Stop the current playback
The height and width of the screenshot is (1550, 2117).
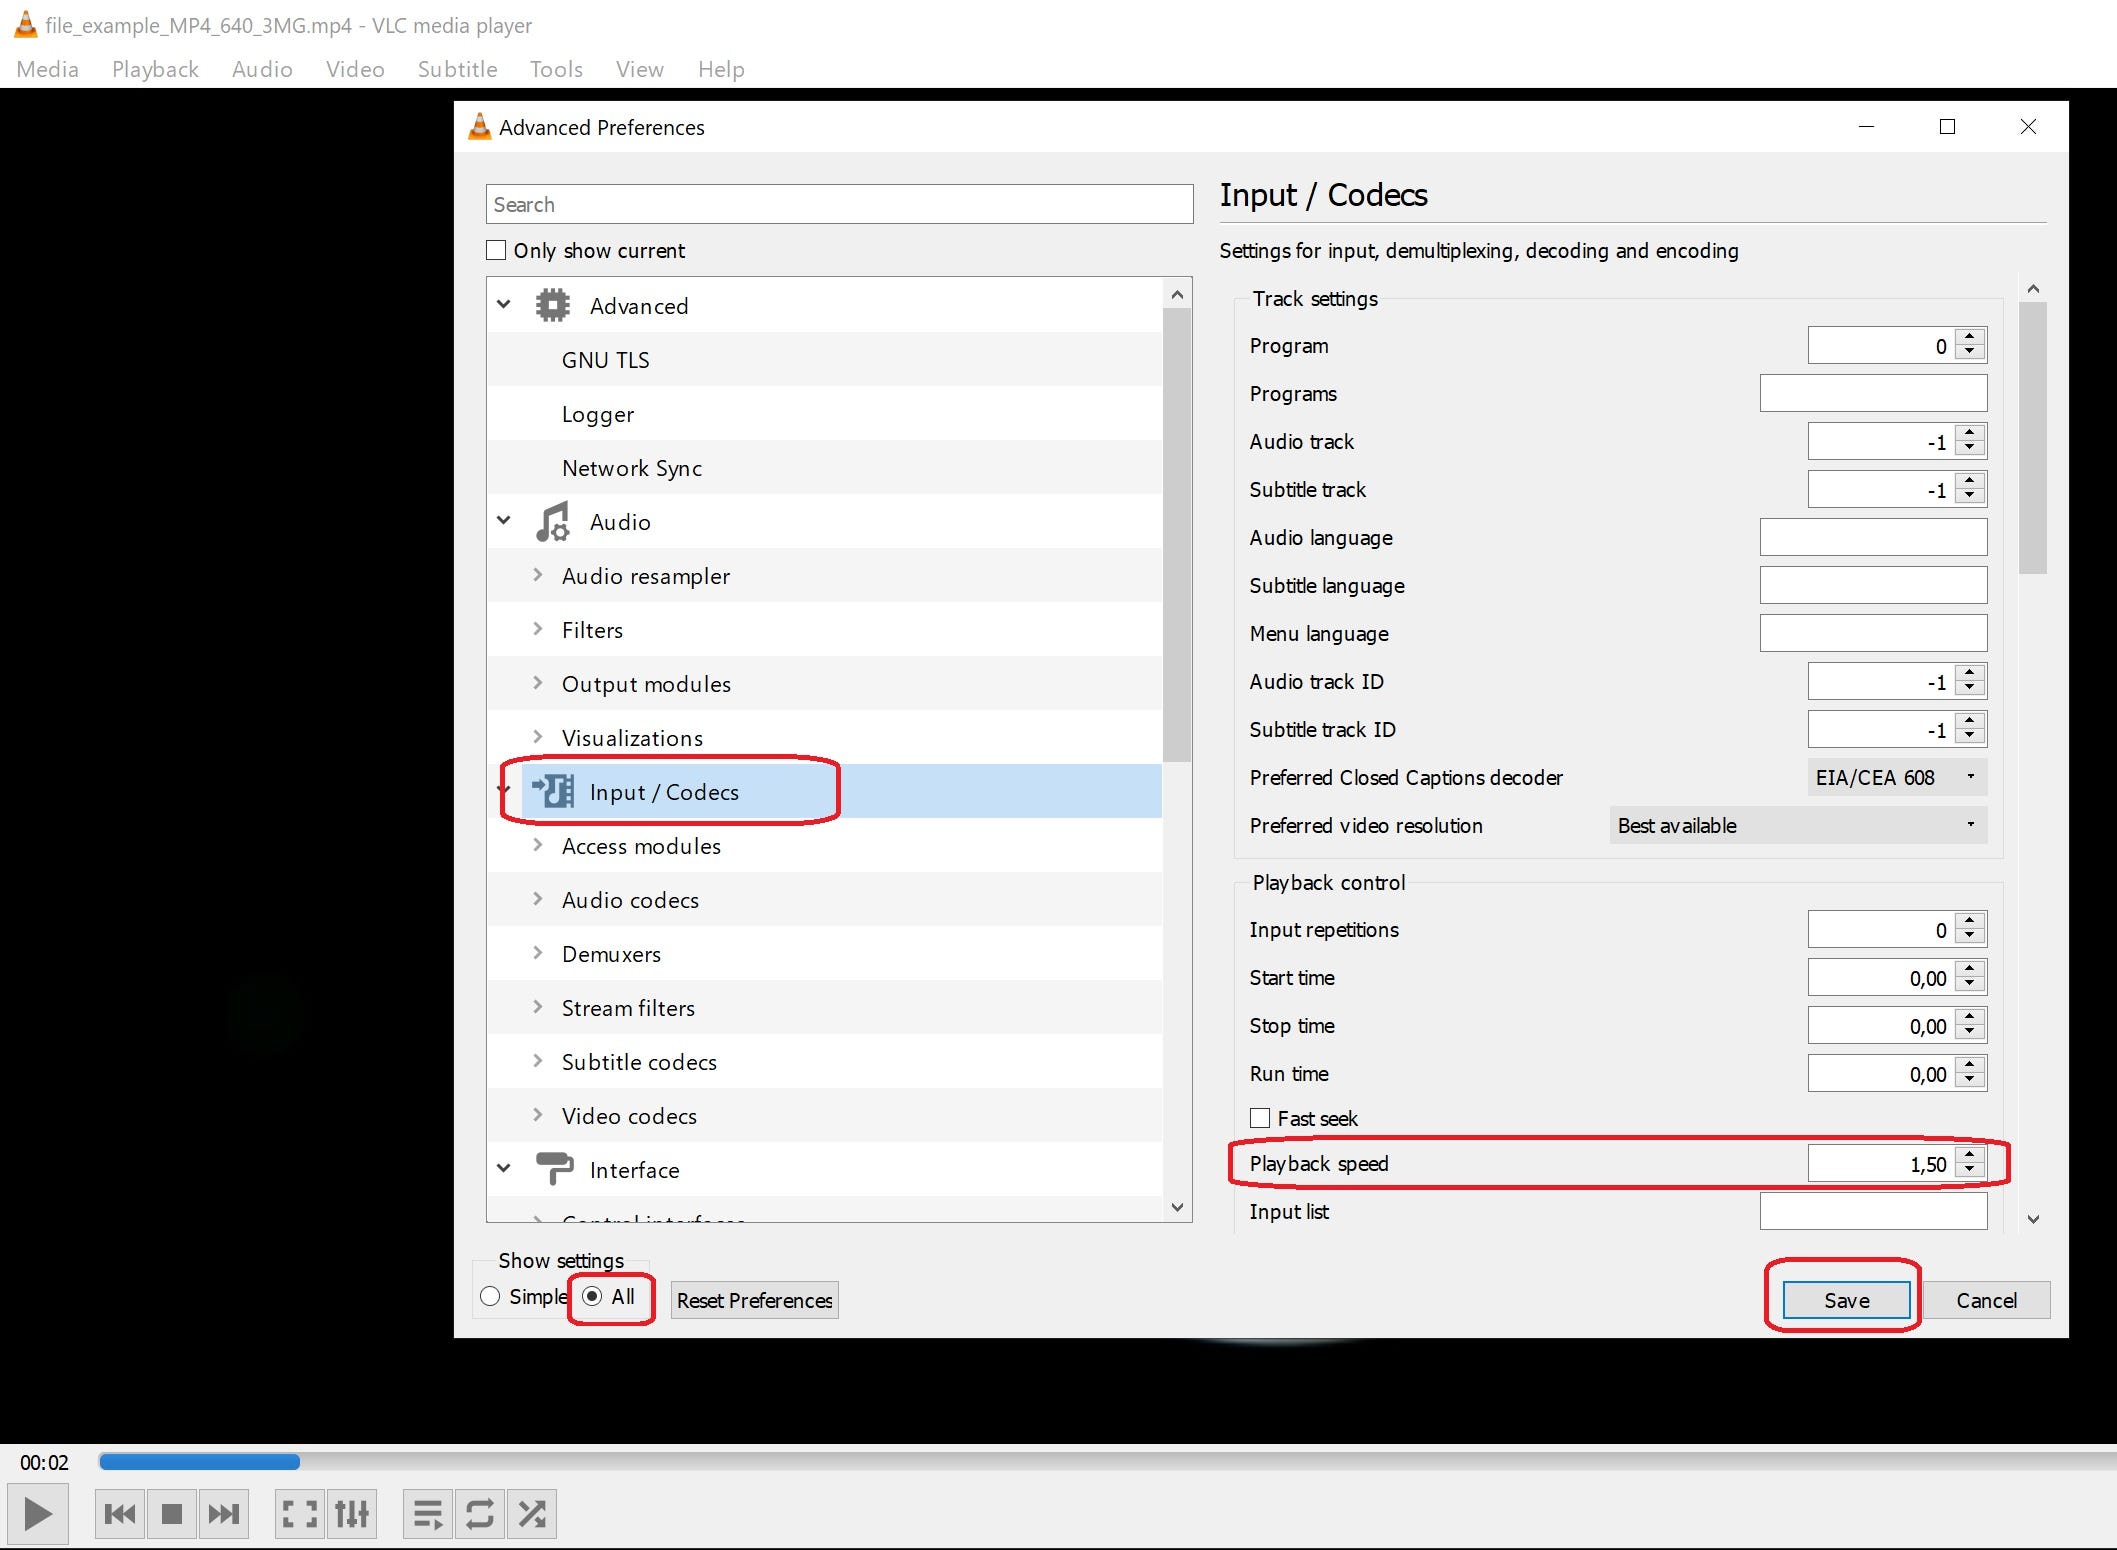tap(171, 1513)
